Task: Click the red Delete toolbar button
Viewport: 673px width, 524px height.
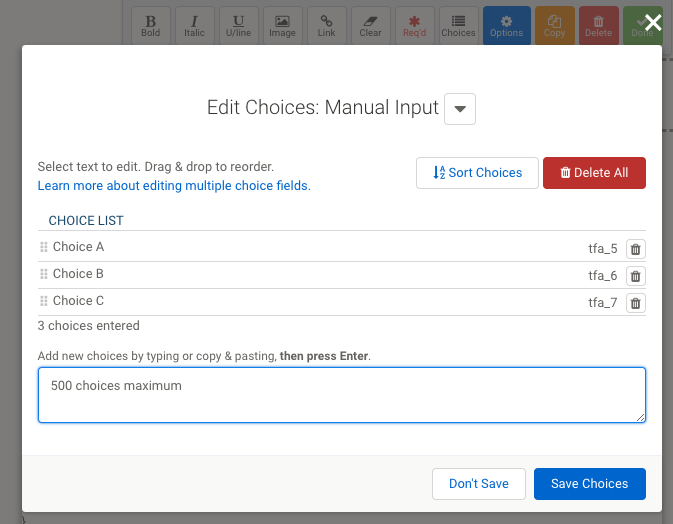Action: 599,25
